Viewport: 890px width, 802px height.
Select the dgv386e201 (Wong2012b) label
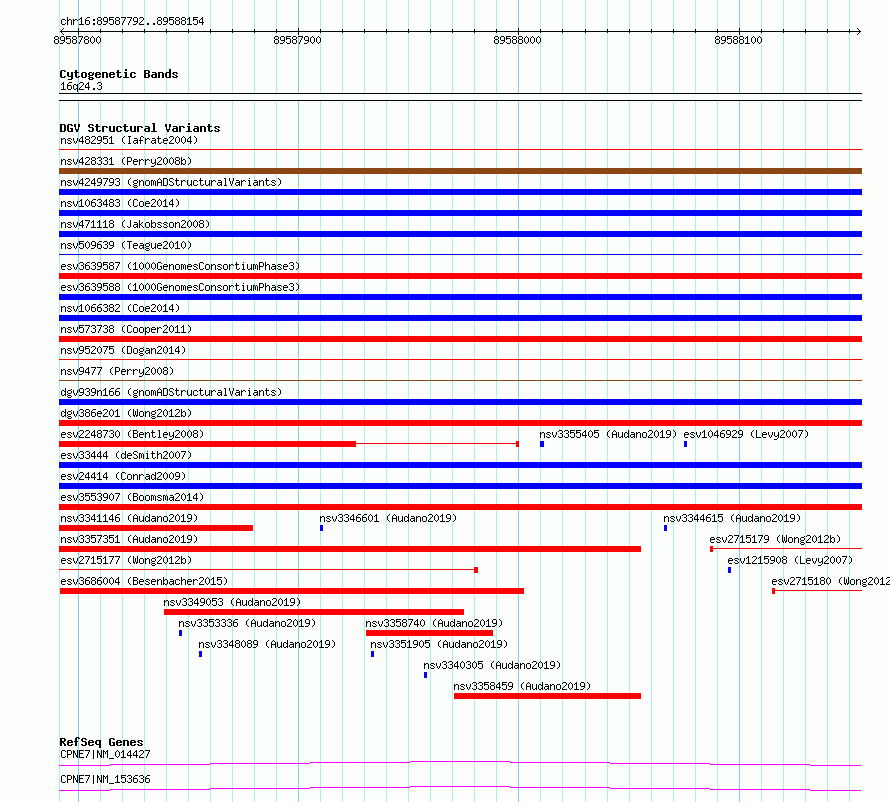[126, 413]
